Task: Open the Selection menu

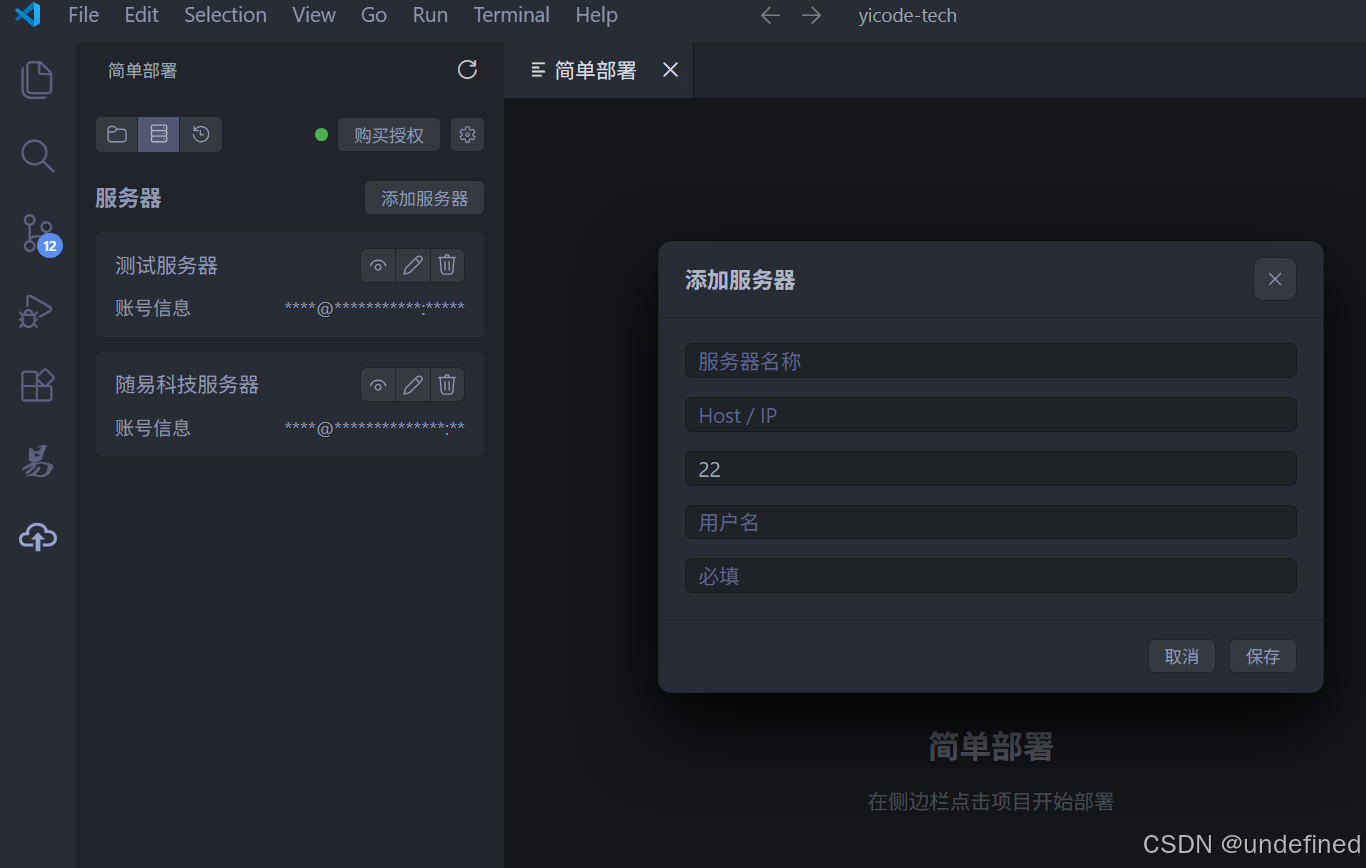Action: pos(225,15)
